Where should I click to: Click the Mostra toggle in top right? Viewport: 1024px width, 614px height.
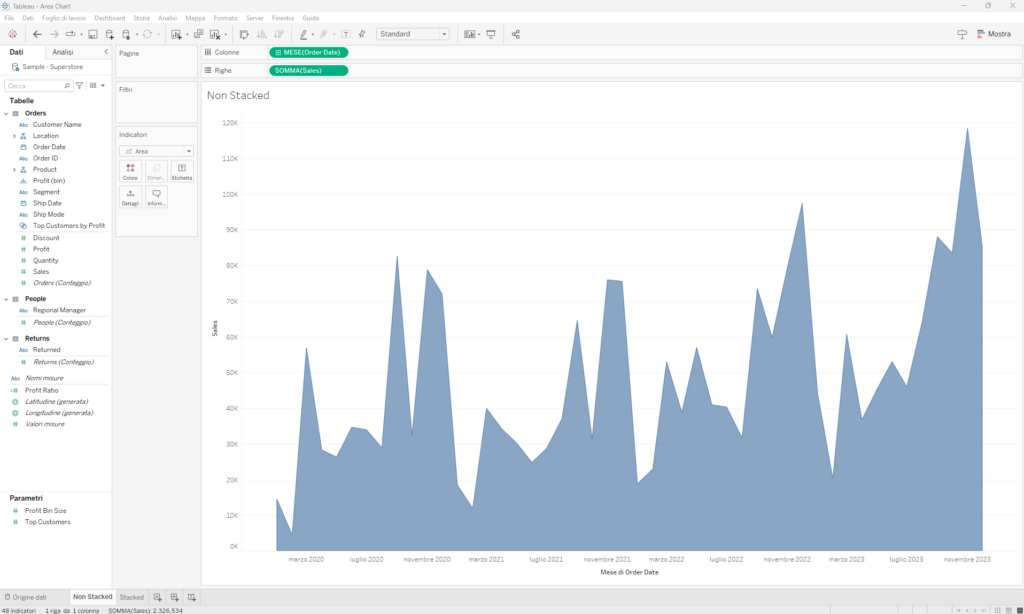[x=992, y=33]
